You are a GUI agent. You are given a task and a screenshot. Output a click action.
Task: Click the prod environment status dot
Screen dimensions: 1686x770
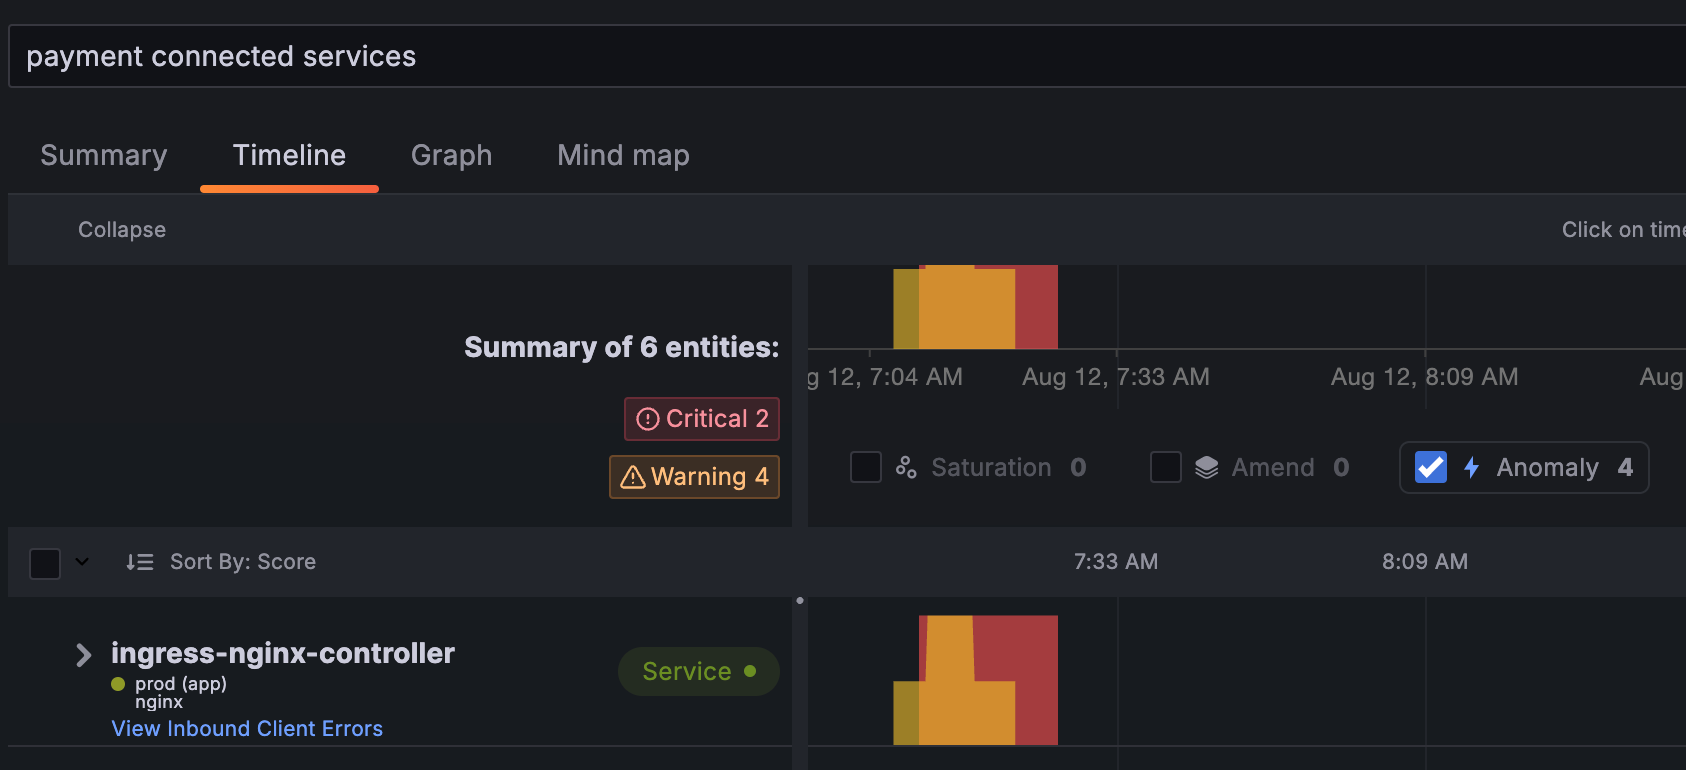(118, 684)
